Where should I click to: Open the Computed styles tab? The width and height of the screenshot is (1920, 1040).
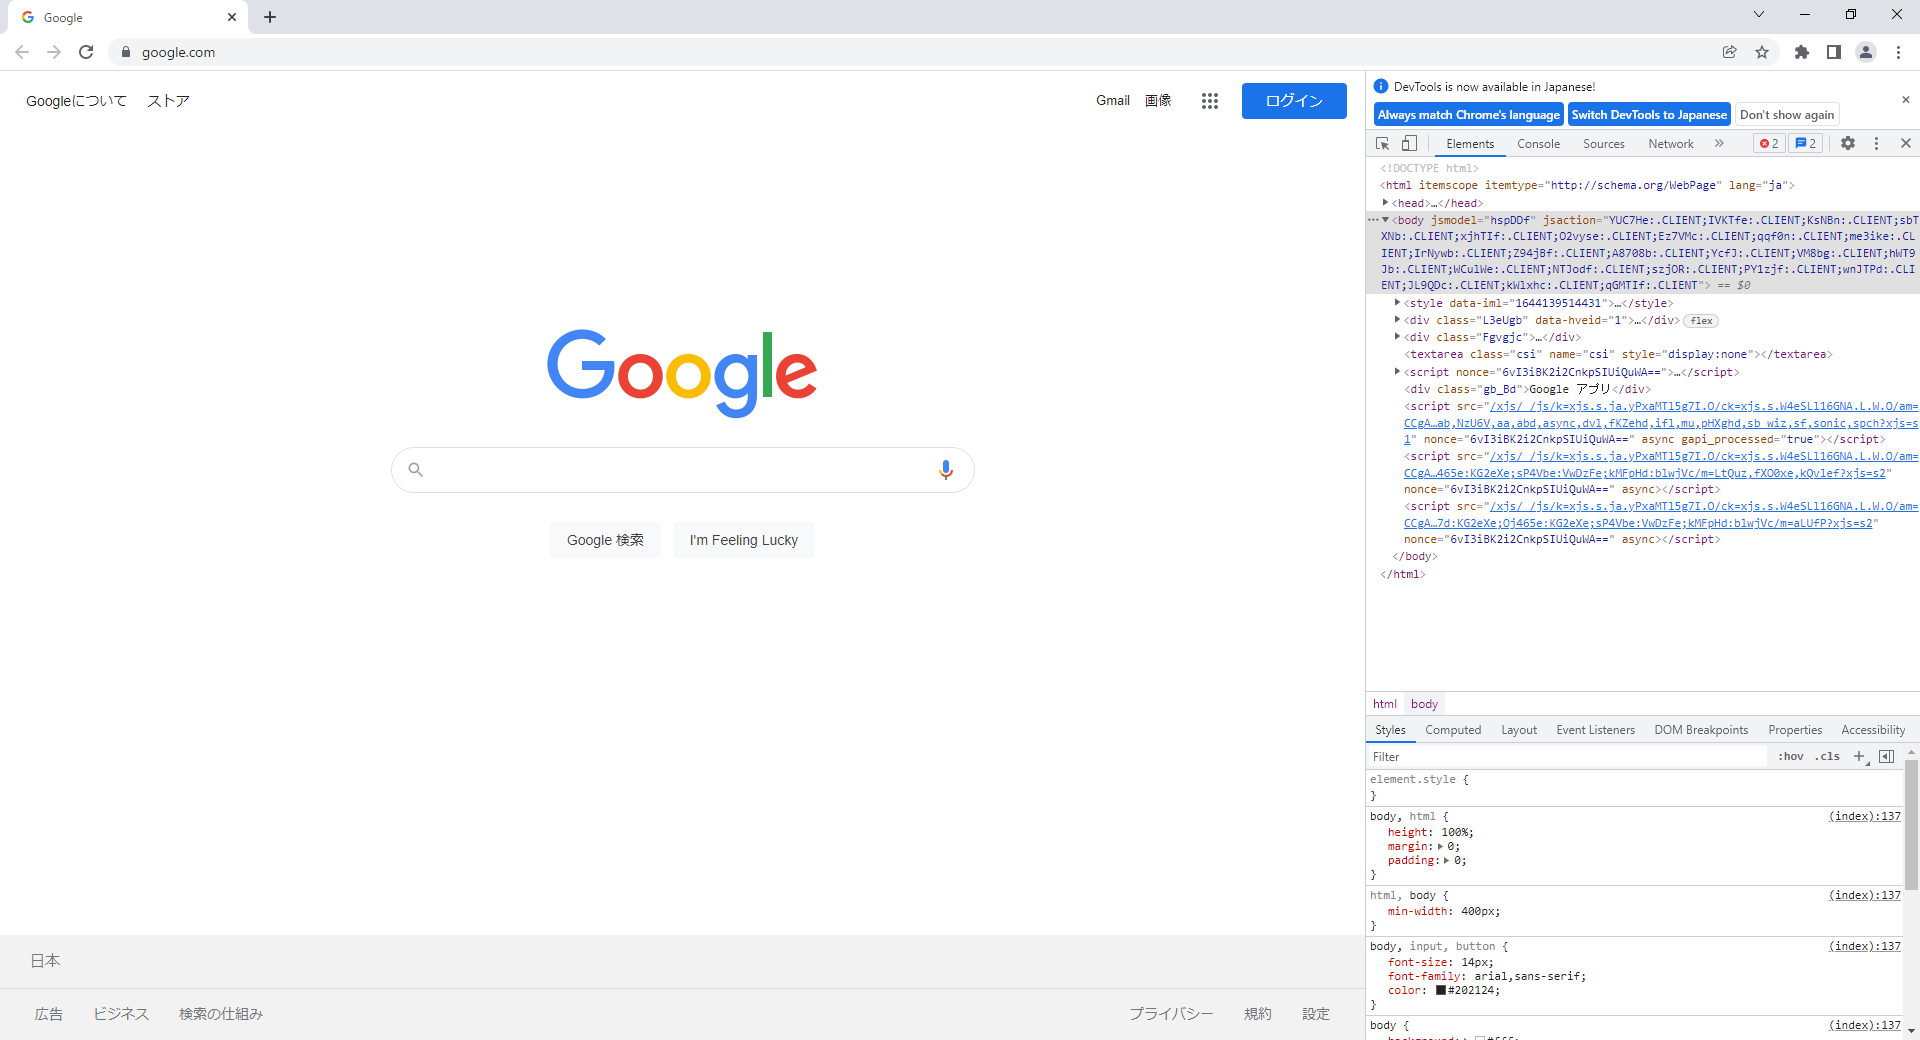[1453, 730]
